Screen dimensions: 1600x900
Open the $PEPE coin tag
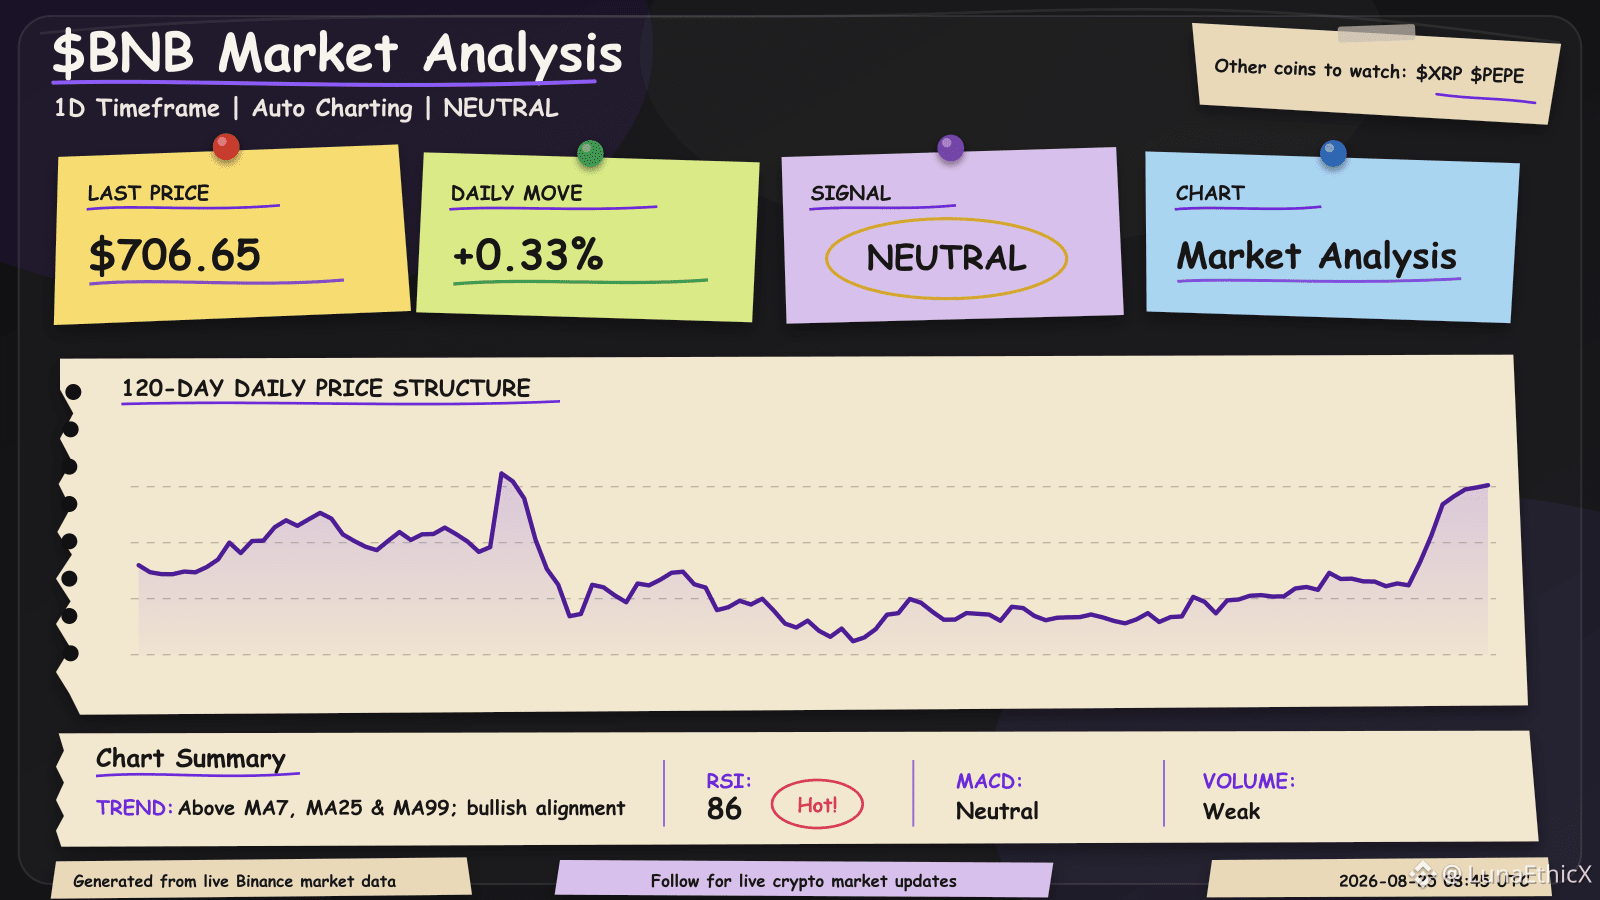(x=1497, y=75)
